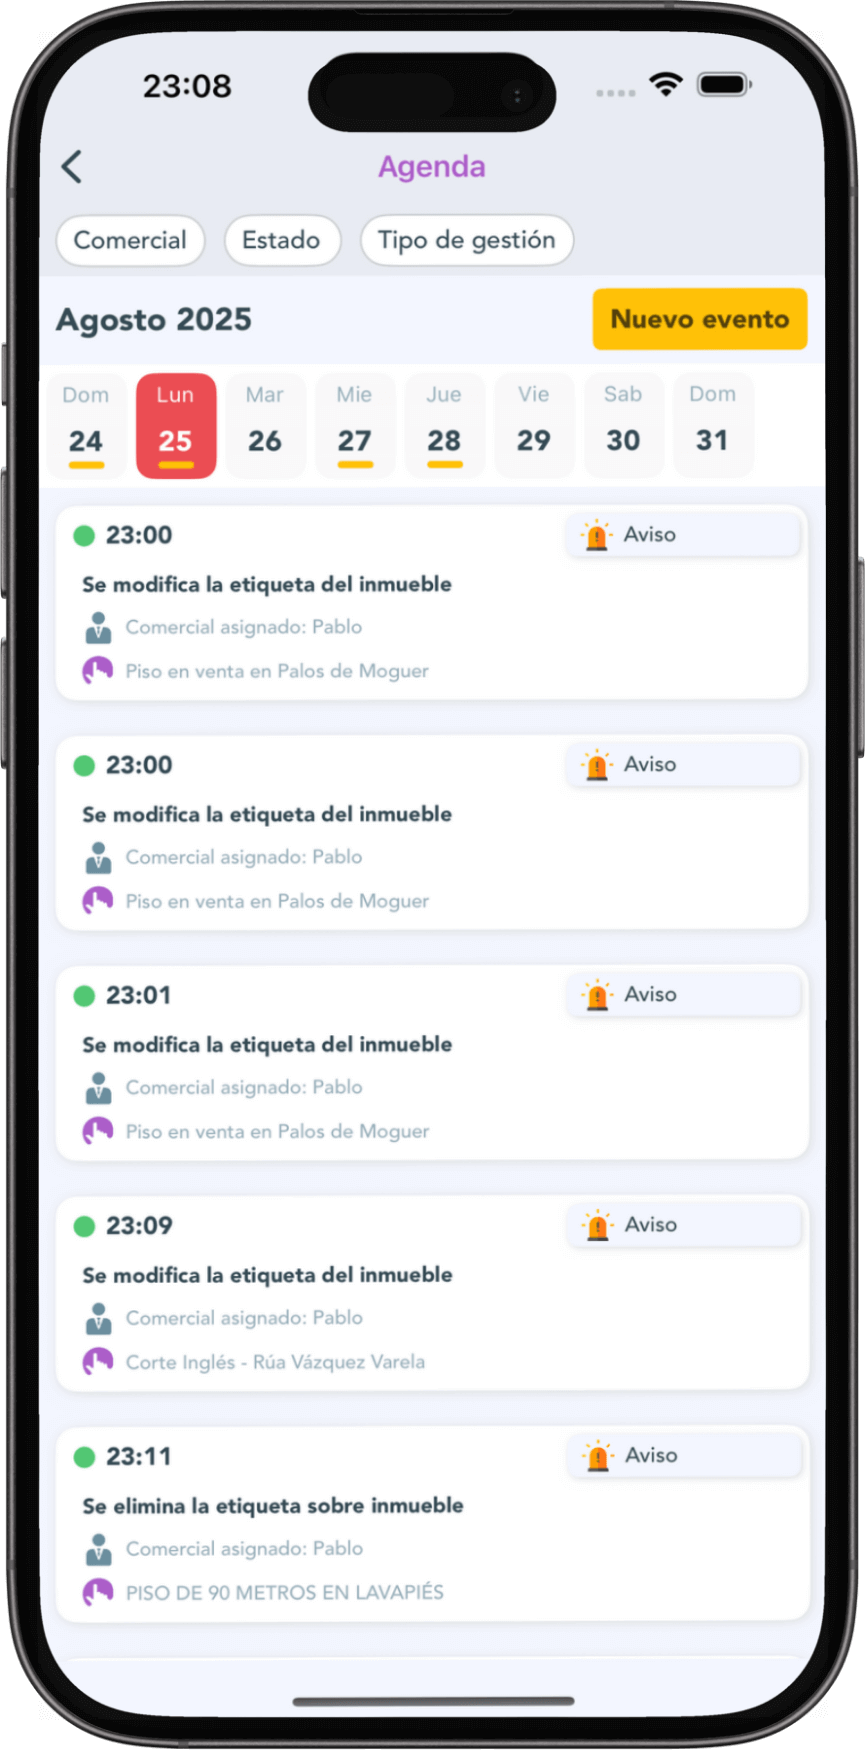The width and height of the screenshot is (865, 1750).
Task: Switch to Mie 27
Action: point(355,425)
